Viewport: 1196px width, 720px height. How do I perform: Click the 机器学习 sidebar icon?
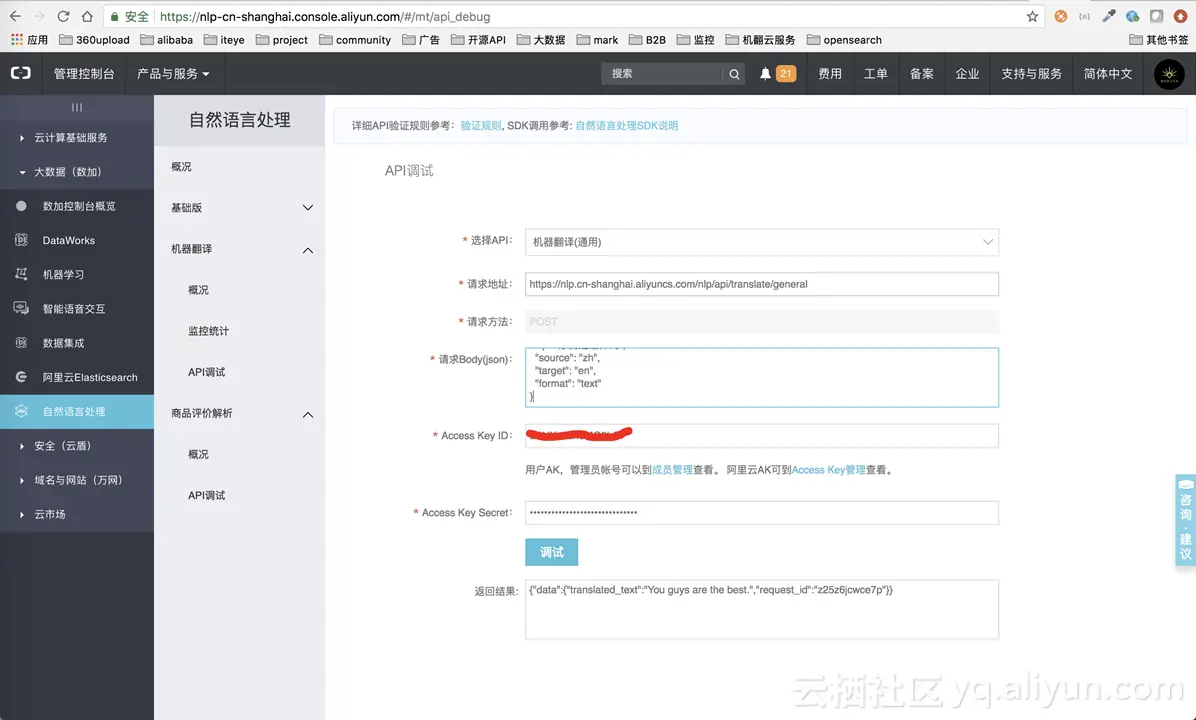click(x=21, y=274)
